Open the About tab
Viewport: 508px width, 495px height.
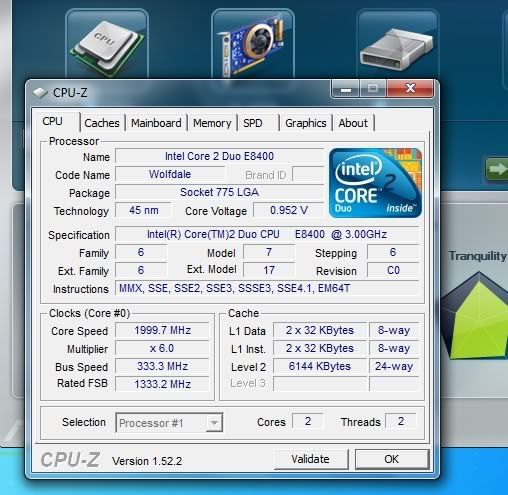[x=353, y=123]
